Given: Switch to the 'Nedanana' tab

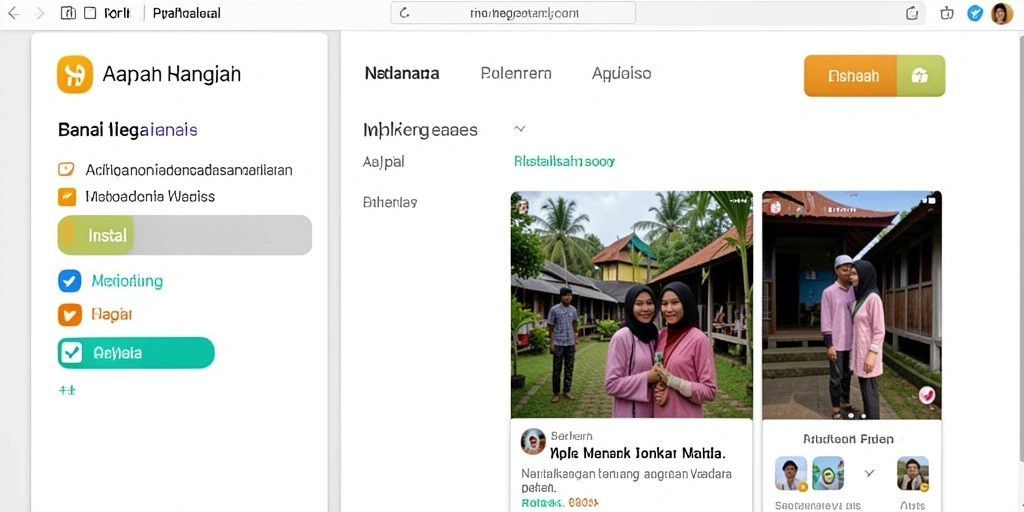Looking at the screenshot, I should pyautogui.click(x=402, y=73).
